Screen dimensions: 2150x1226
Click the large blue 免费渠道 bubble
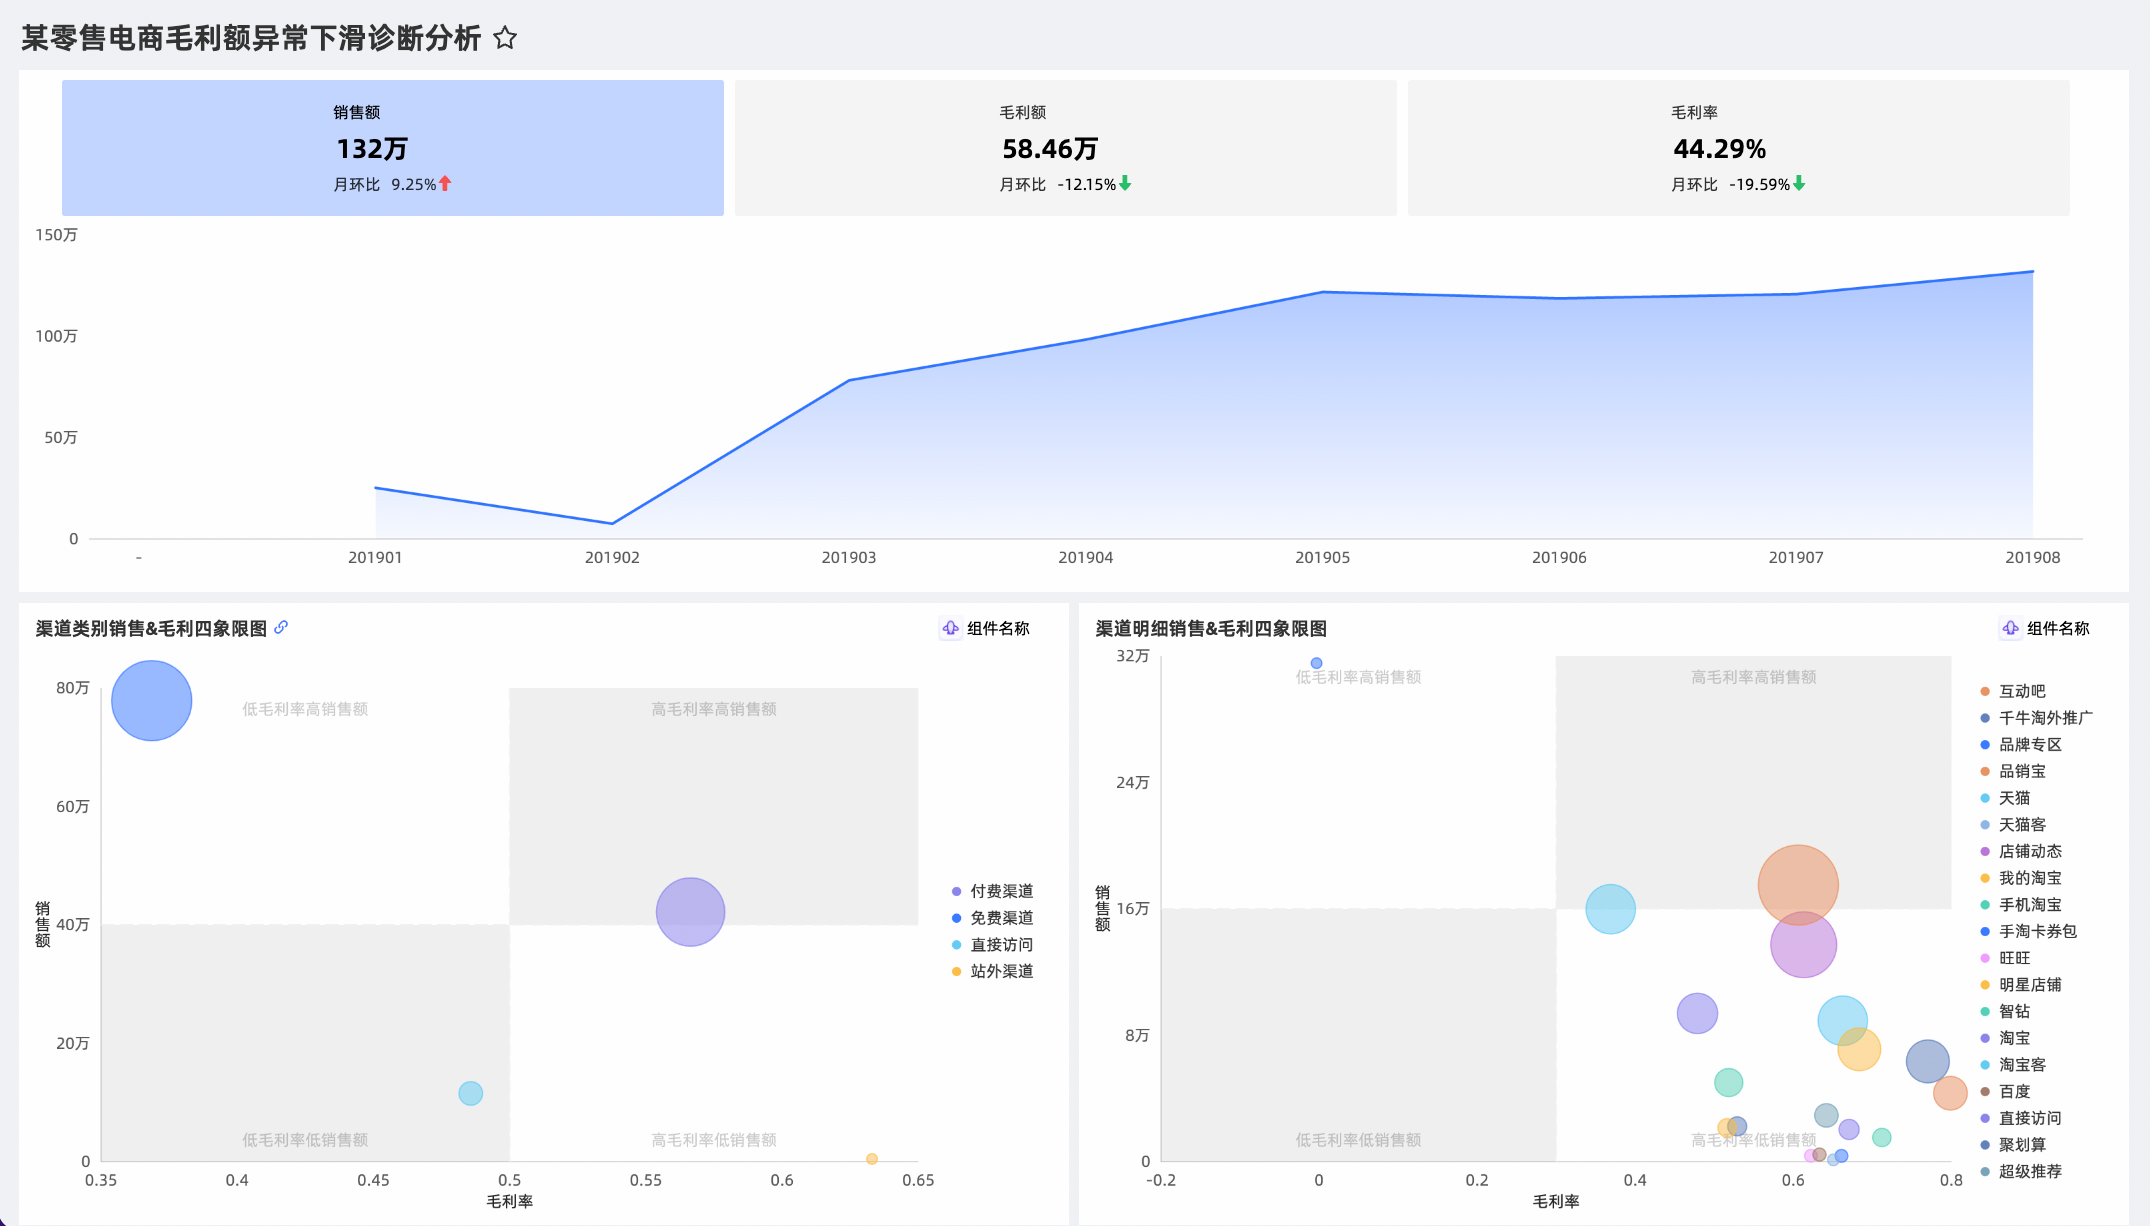(x=151, y=700)
